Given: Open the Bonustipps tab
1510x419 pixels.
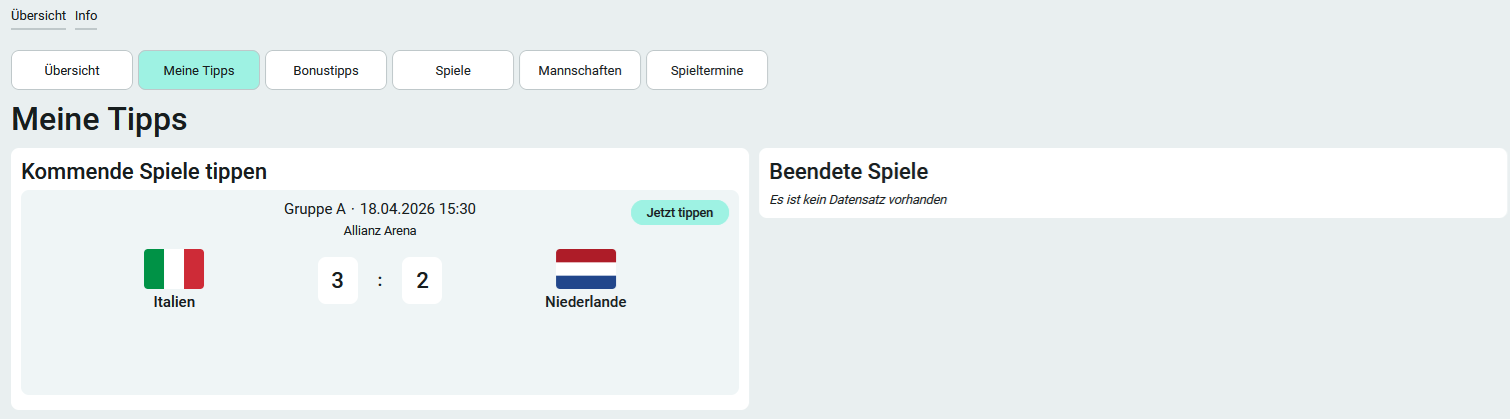Looking at the screenshot, I should click(326, 70).
